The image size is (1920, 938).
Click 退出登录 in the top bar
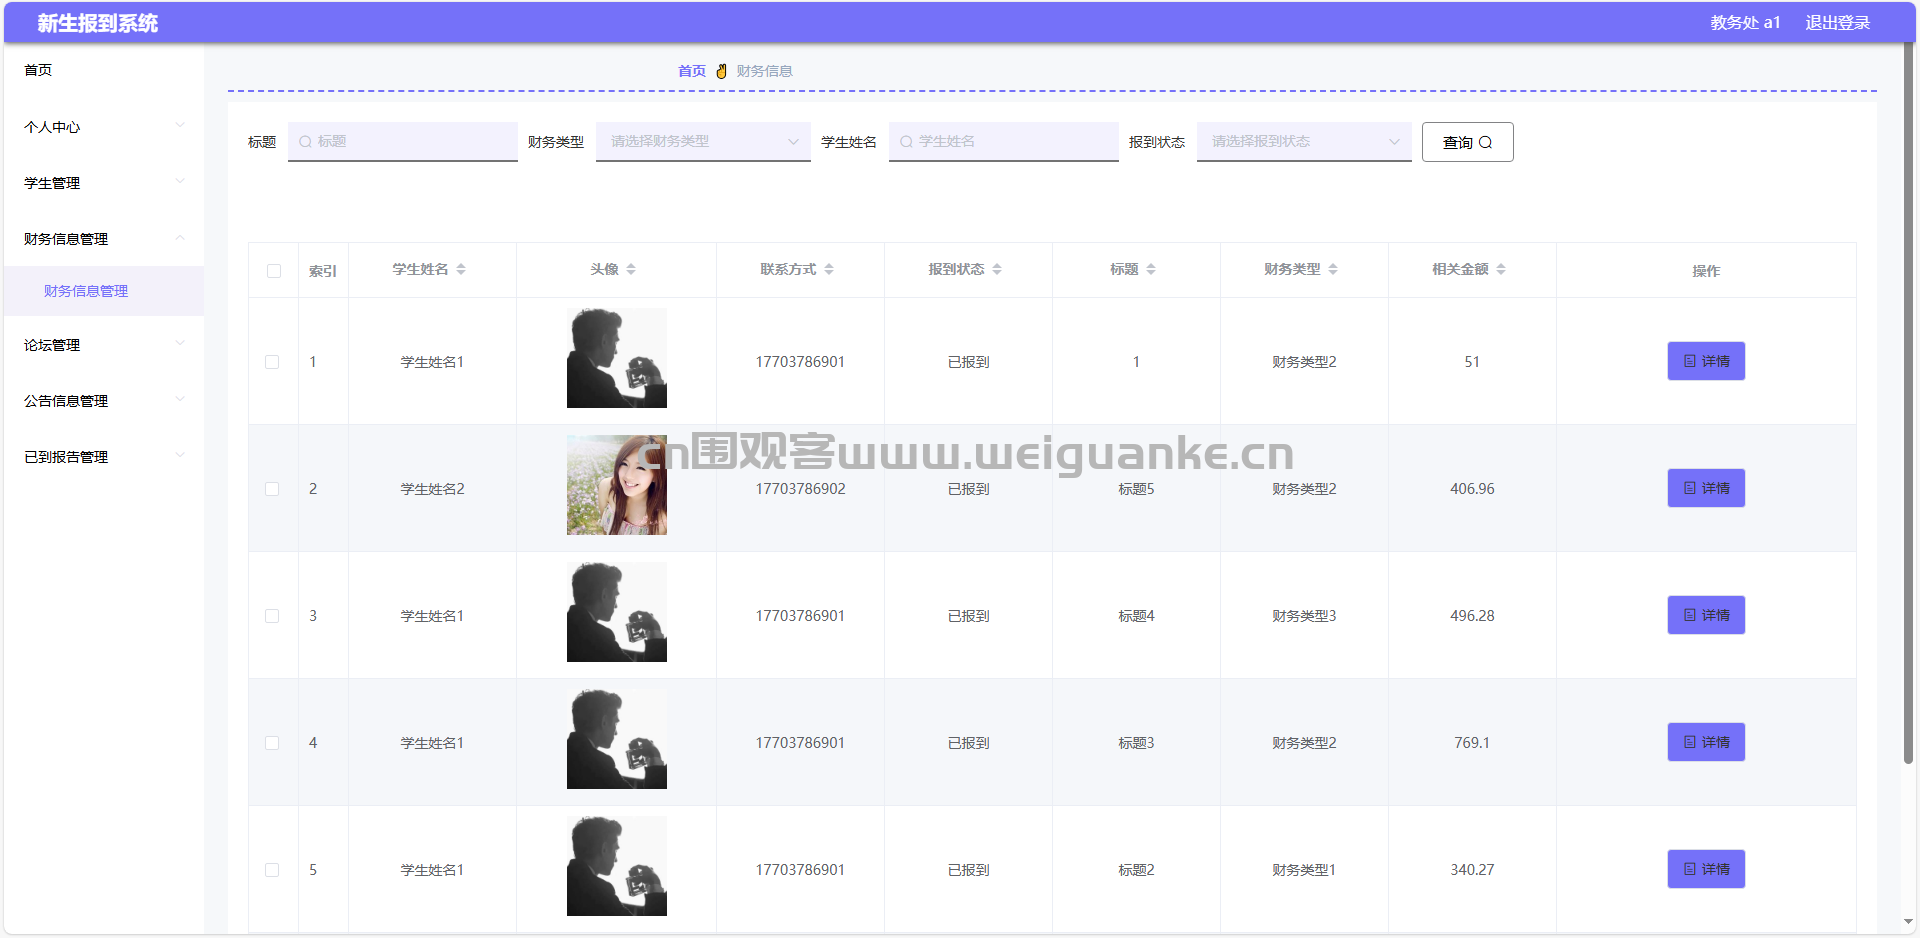point(1837,23)
